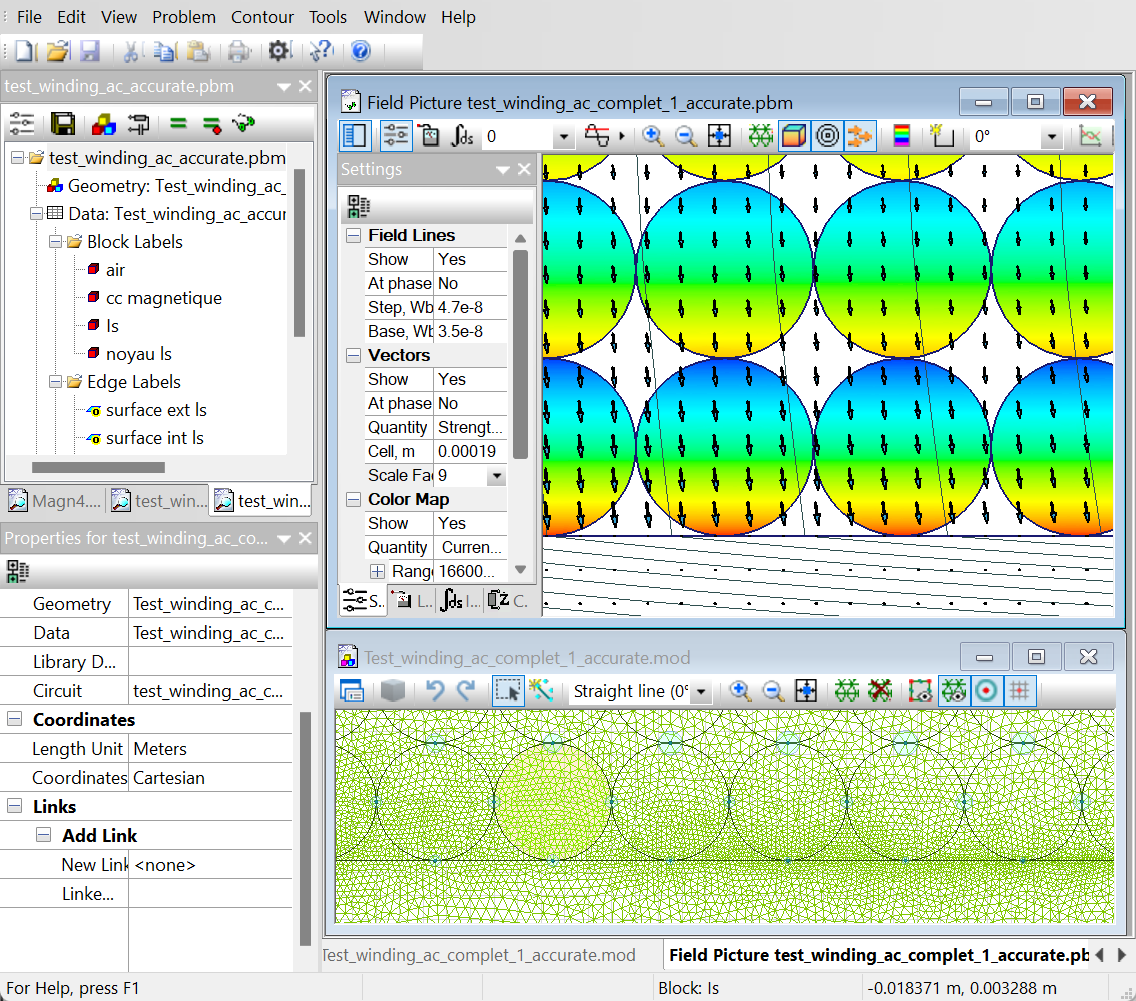Collapse the Field Lines settings group

[353, 236]
